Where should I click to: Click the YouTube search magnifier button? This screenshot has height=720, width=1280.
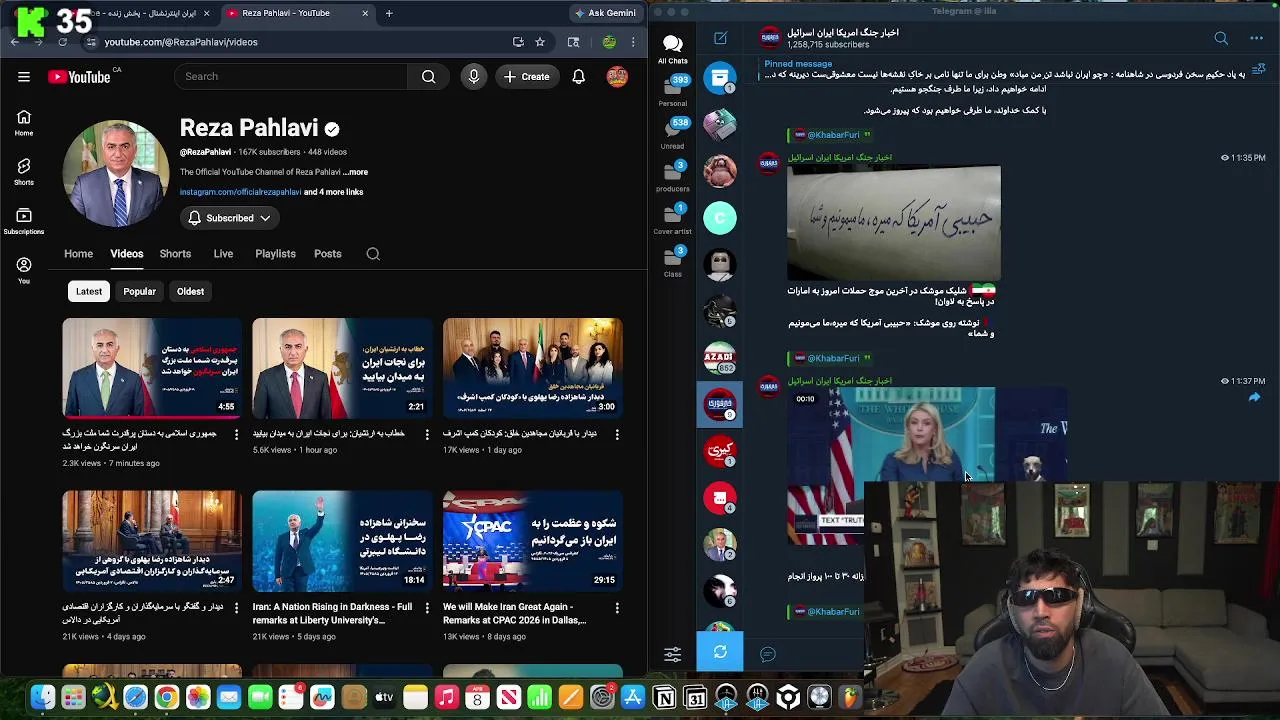428,77
